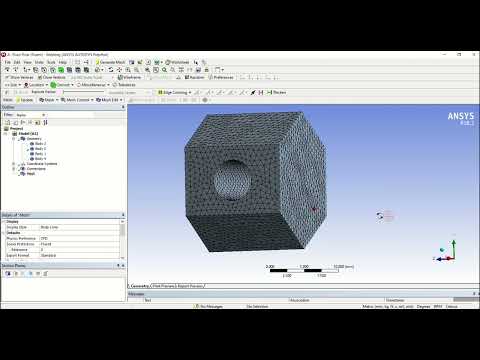
Task: Open the Edge Coloring dropdown
Action: pyautogui.click(x=175, y=92)
